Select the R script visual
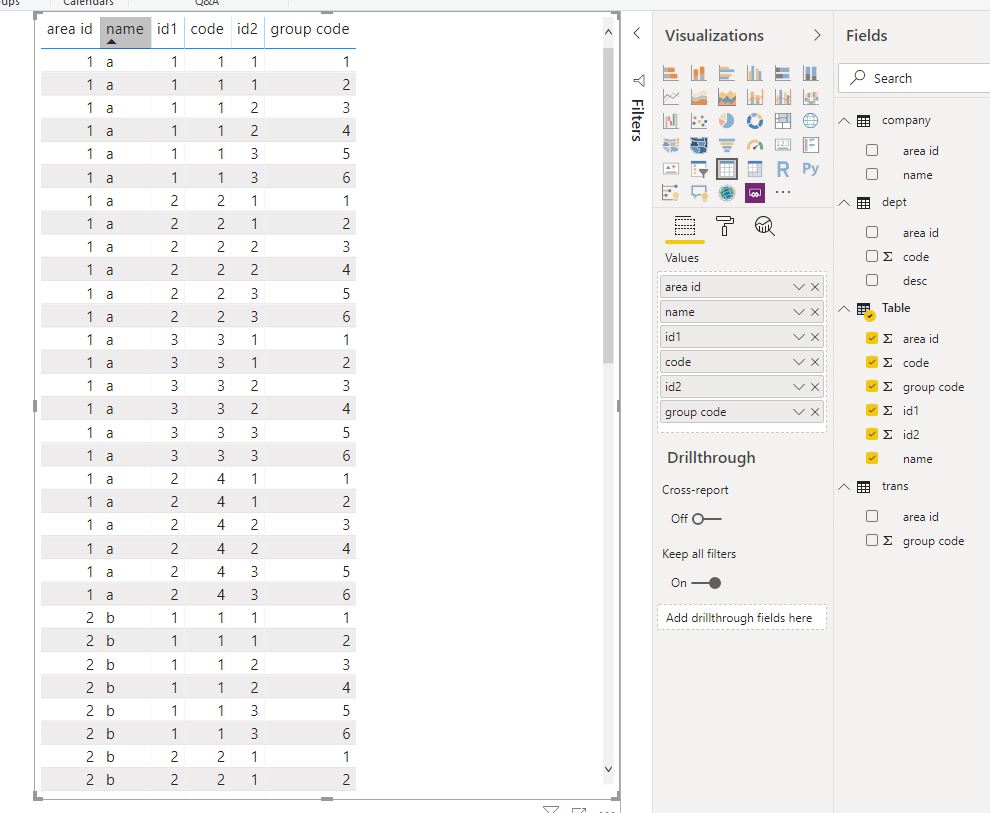 click(x=782, y=169)
